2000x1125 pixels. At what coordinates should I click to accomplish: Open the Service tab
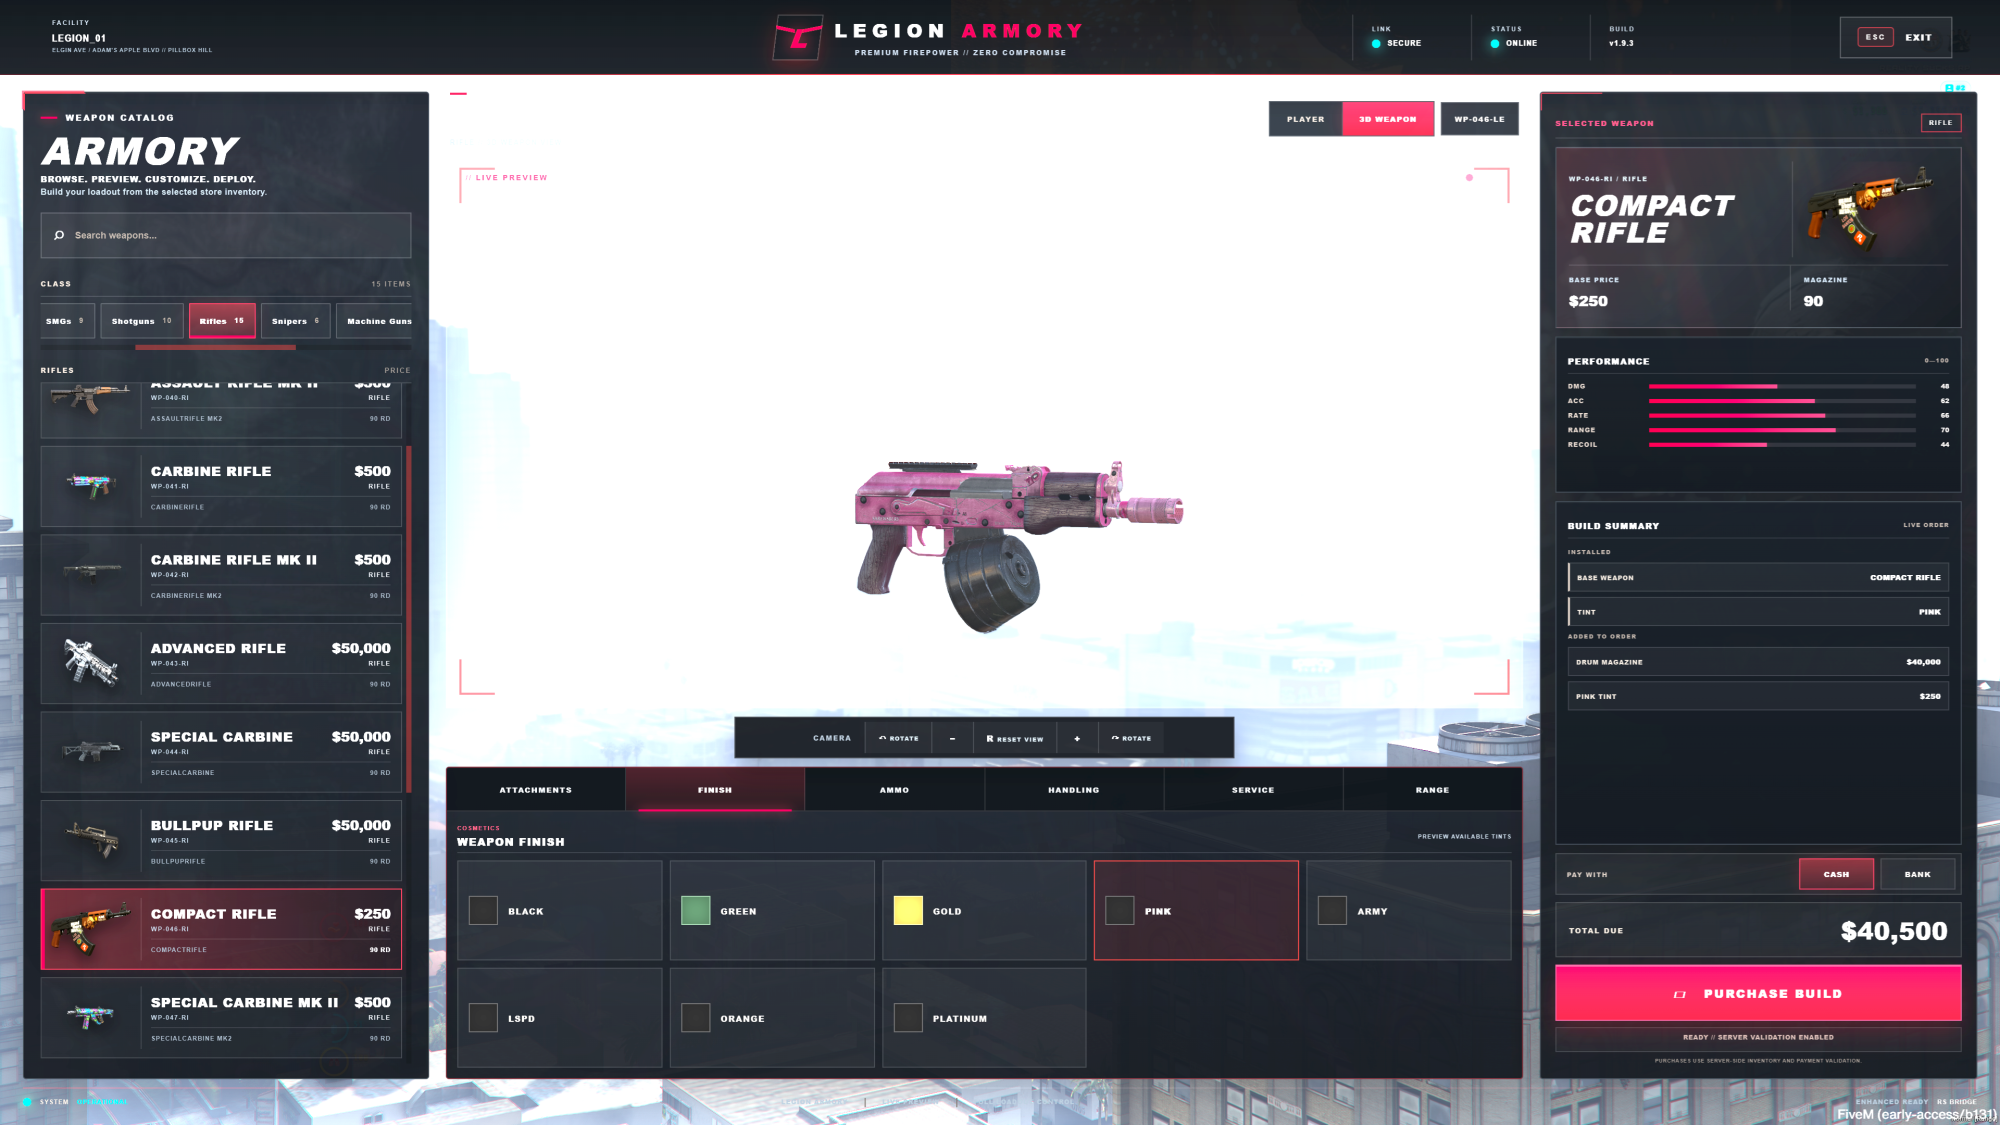[1253, 790]
